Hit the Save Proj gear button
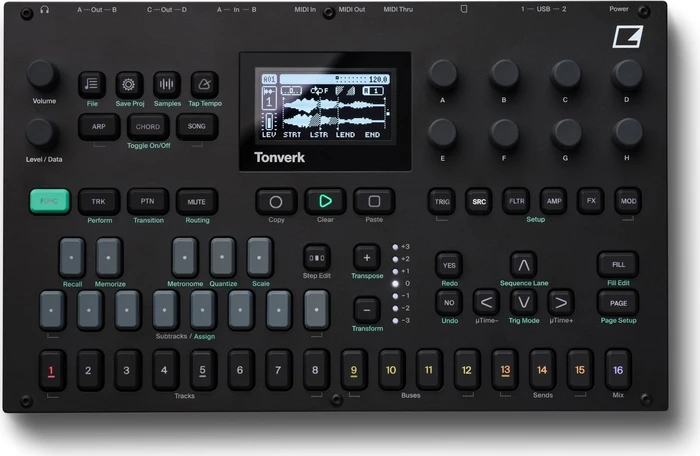This screenshot has height=456, width=700. pos(129,84)
